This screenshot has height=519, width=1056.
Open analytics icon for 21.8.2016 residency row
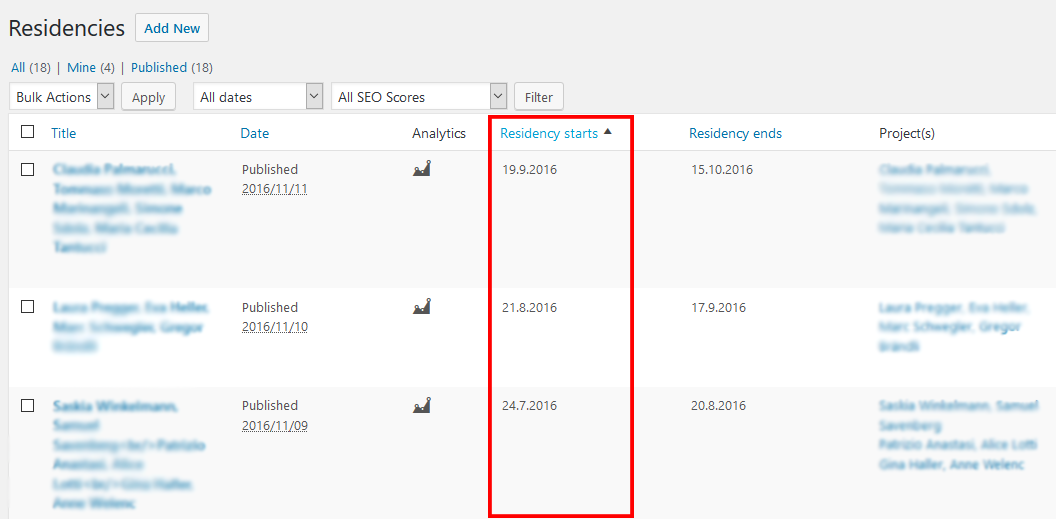click(422, 307)
